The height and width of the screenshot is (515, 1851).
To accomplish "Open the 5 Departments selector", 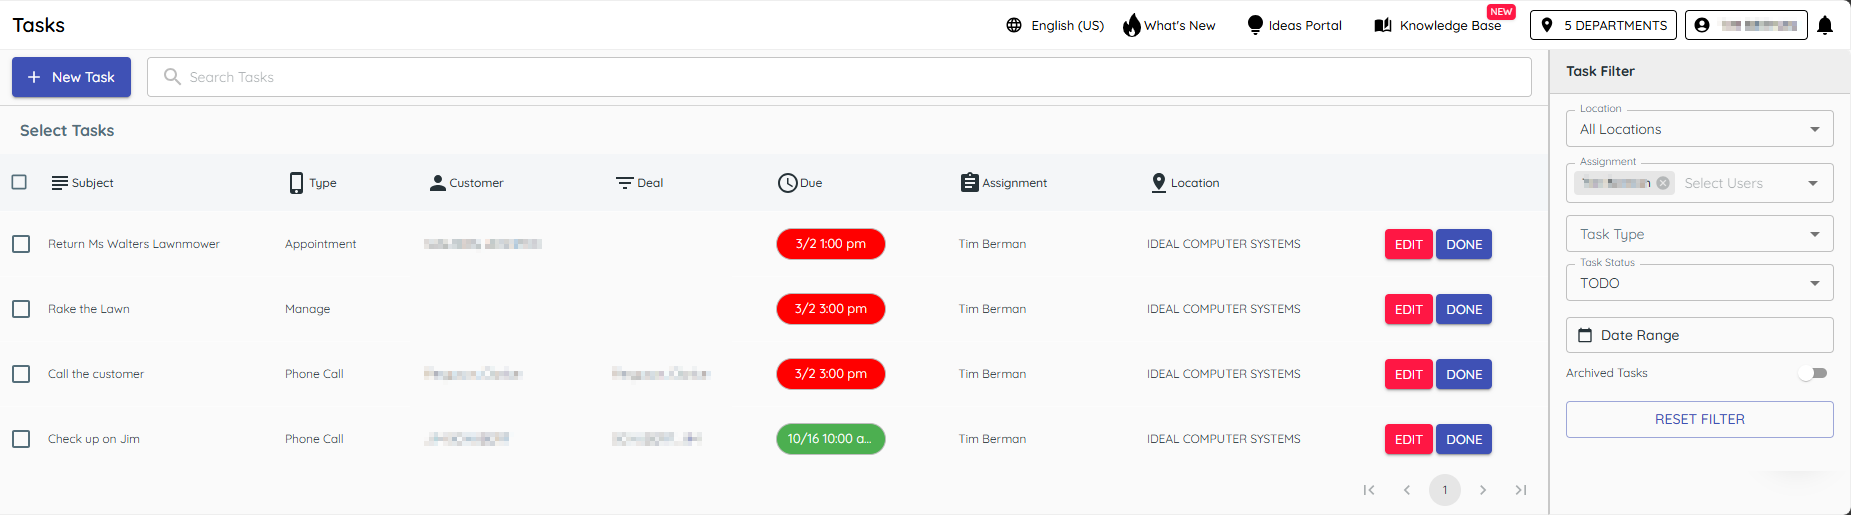I will [1603, 25].
